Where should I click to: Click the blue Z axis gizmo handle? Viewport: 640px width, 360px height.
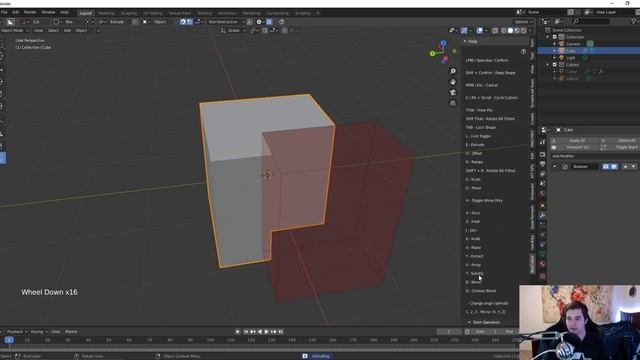[x=443, y=43]
